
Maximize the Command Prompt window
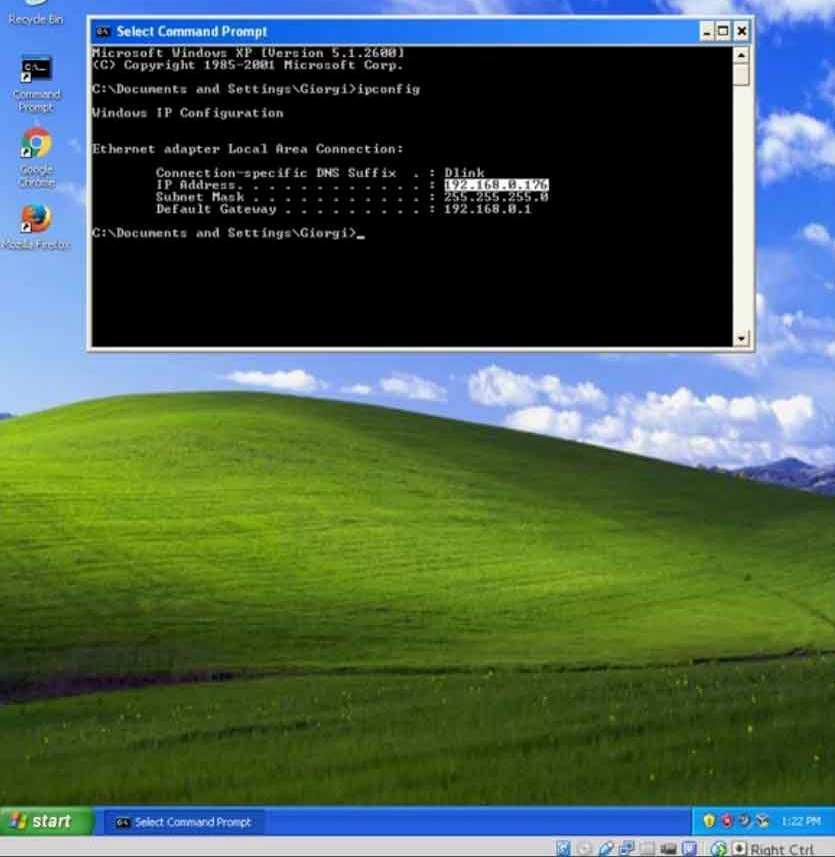tap(723, 32)
